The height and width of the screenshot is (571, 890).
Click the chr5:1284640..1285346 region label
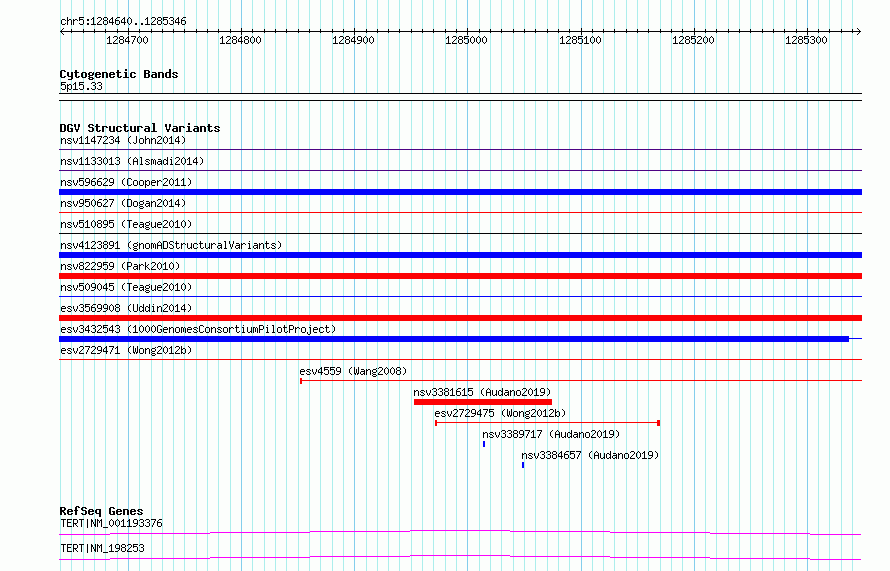(x=123, y=22)
